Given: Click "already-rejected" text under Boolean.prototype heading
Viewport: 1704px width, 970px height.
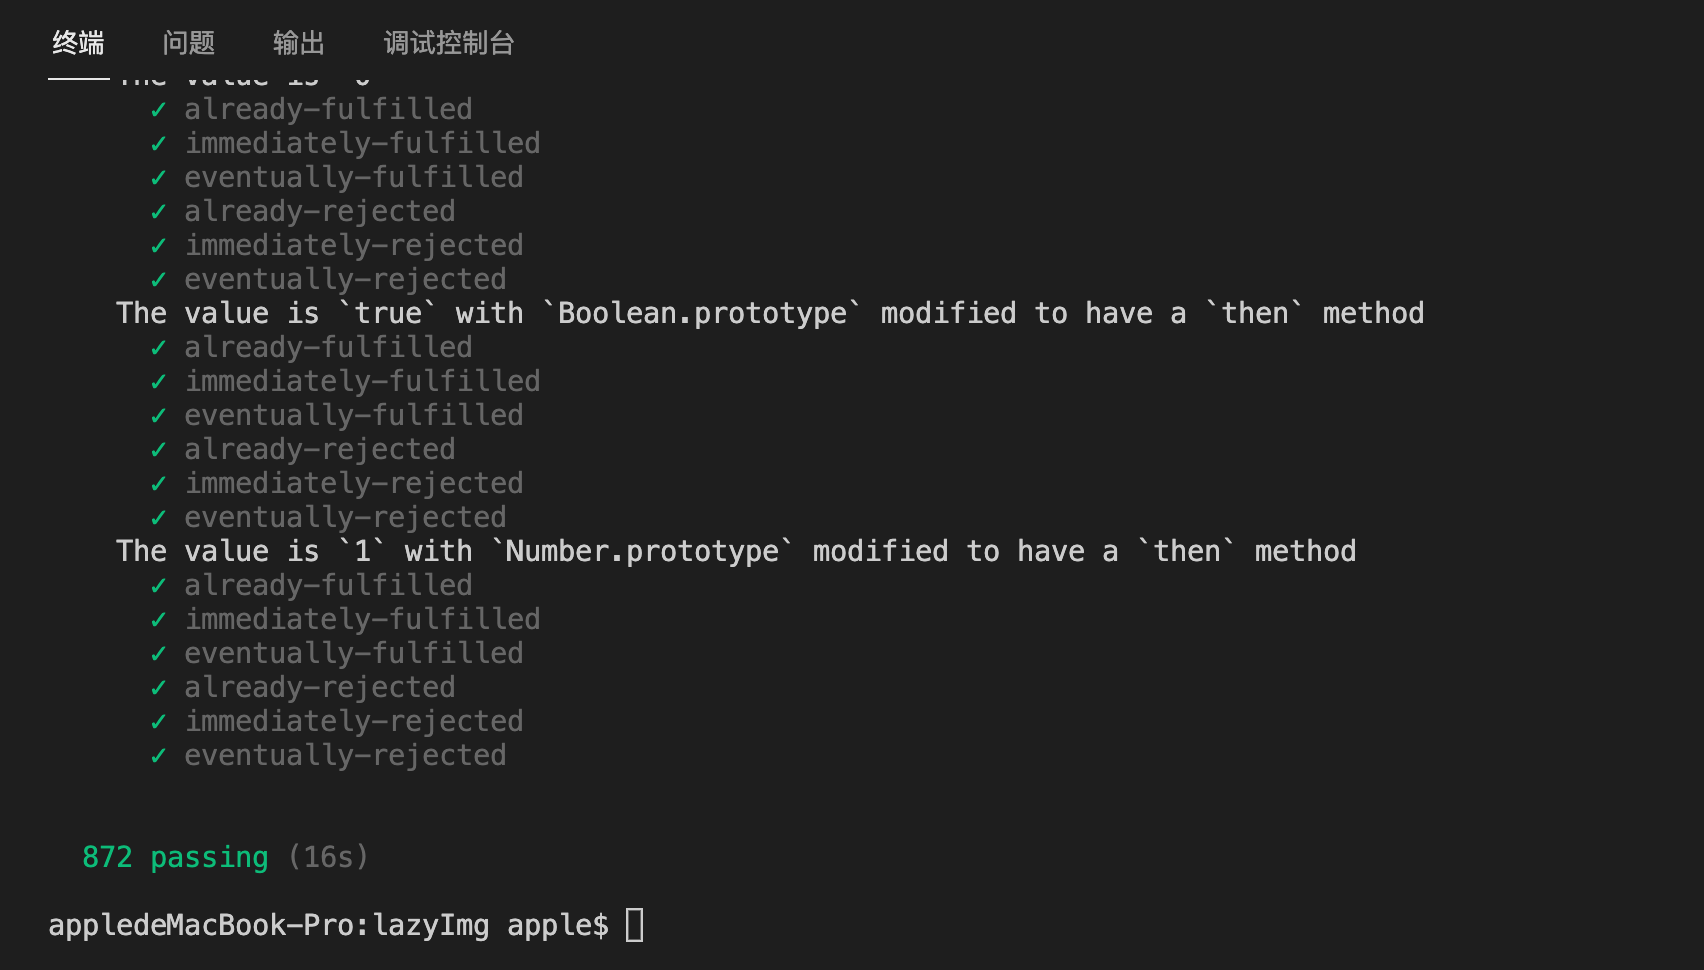Looking at the screenshot, I should [320, 449].
